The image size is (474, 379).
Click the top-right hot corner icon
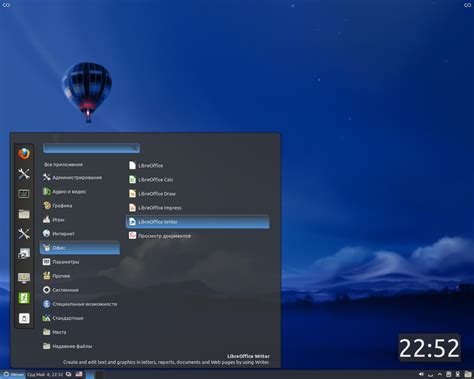coord(468,5)
